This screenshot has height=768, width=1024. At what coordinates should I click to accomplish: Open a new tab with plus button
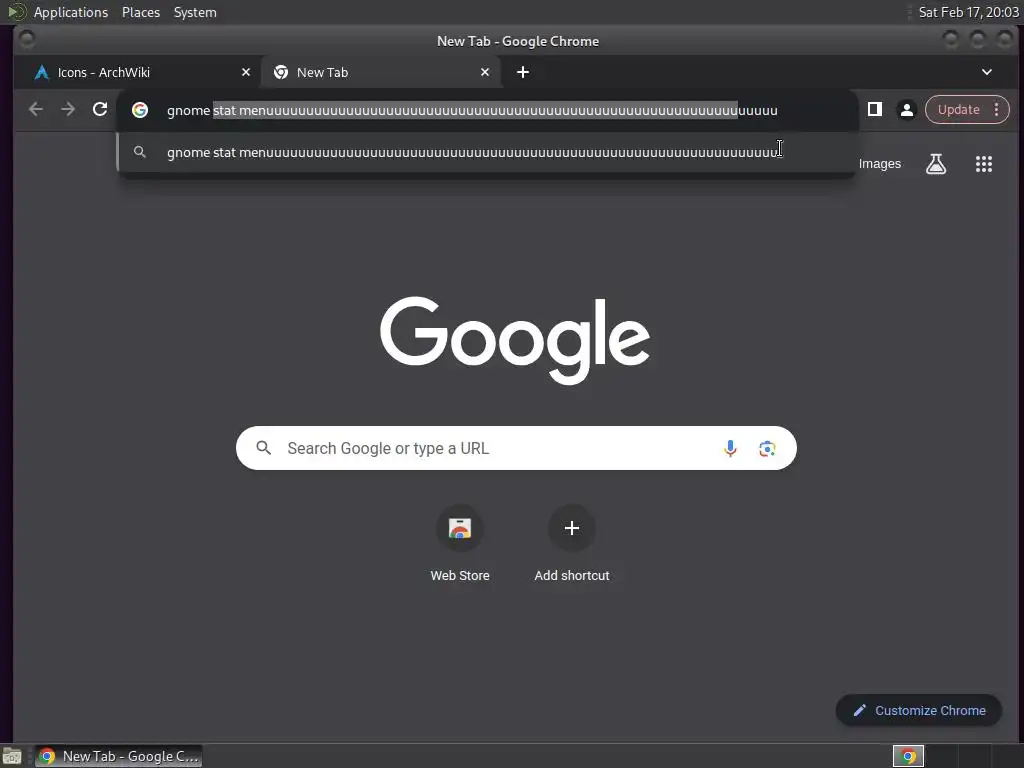tap(522, 72)
